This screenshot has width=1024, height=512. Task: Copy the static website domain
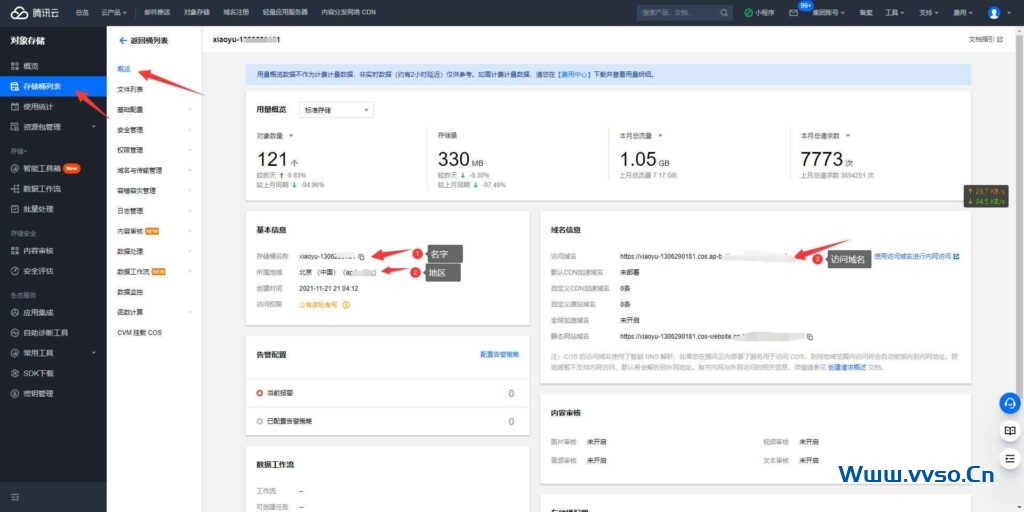pos(810,337)
